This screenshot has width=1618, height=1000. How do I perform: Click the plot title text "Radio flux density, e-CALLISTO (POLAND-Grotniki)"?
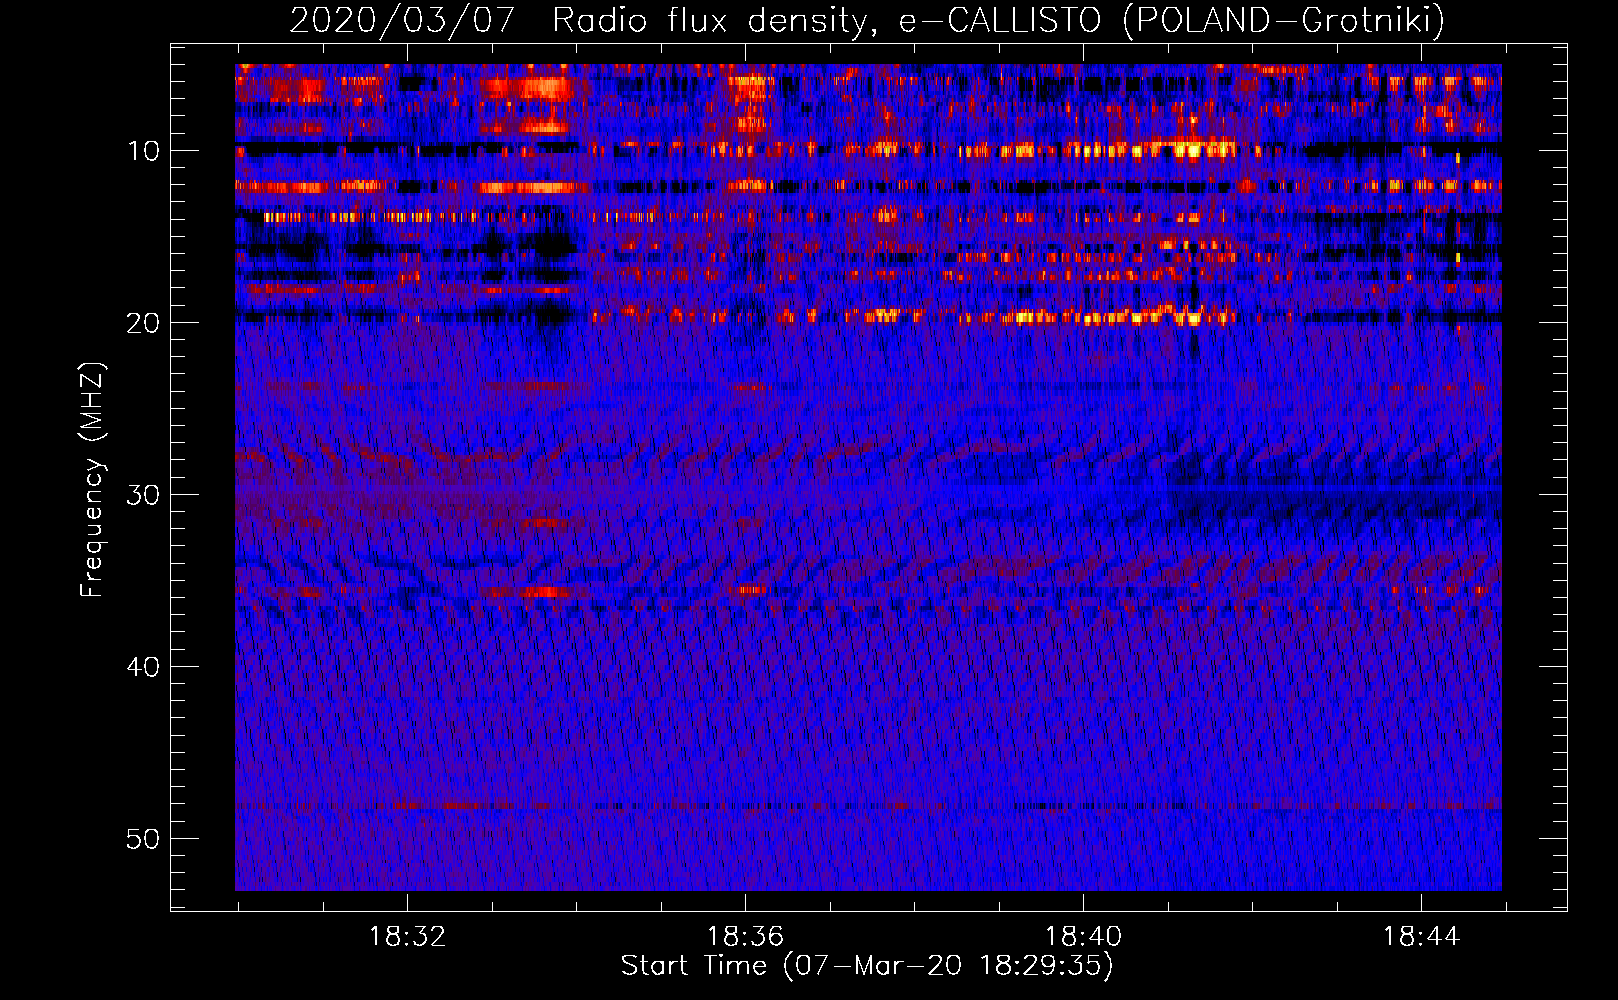tap(998, 20)
